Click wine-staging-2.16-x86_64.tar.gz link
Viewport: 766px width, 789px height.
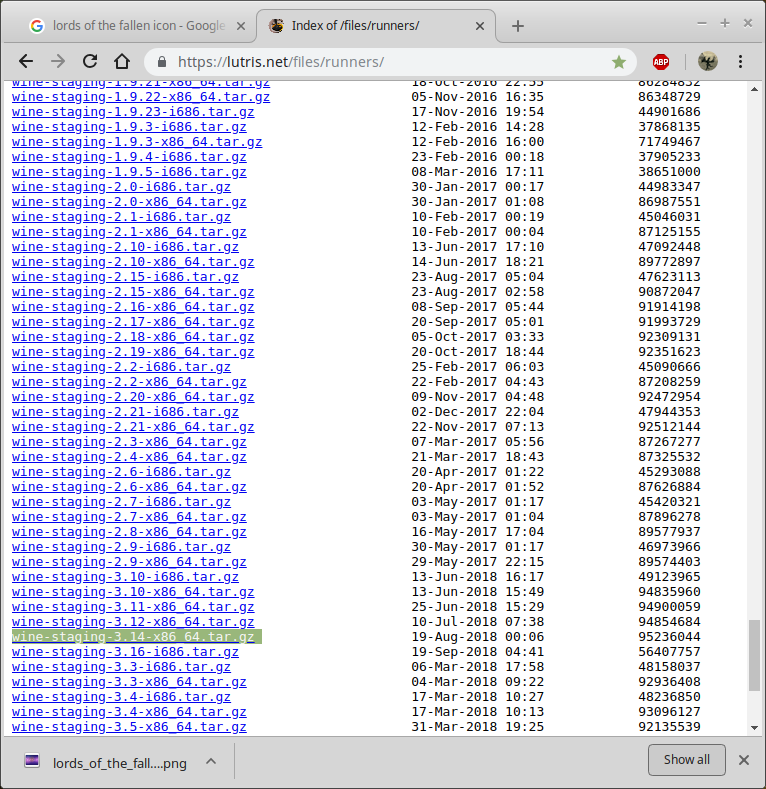[x=133, y=307]
